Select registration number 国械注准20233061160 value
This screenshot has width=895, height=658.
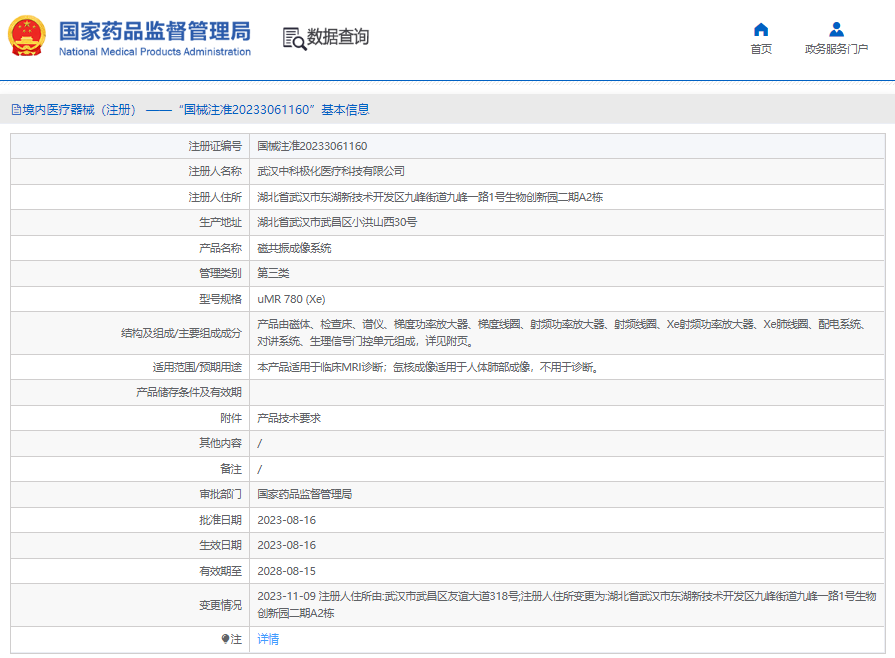[x=312, y=146]
